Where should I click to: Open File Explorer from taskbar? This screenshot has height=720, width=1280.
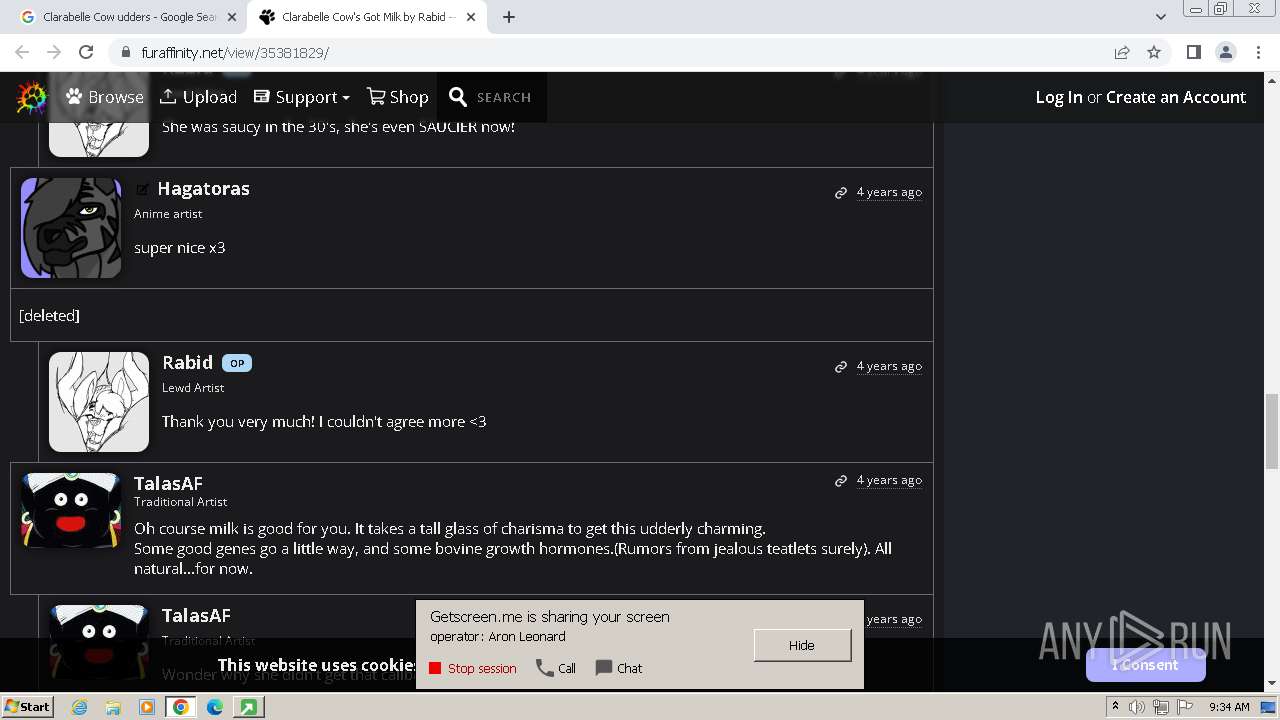point(113,707)
